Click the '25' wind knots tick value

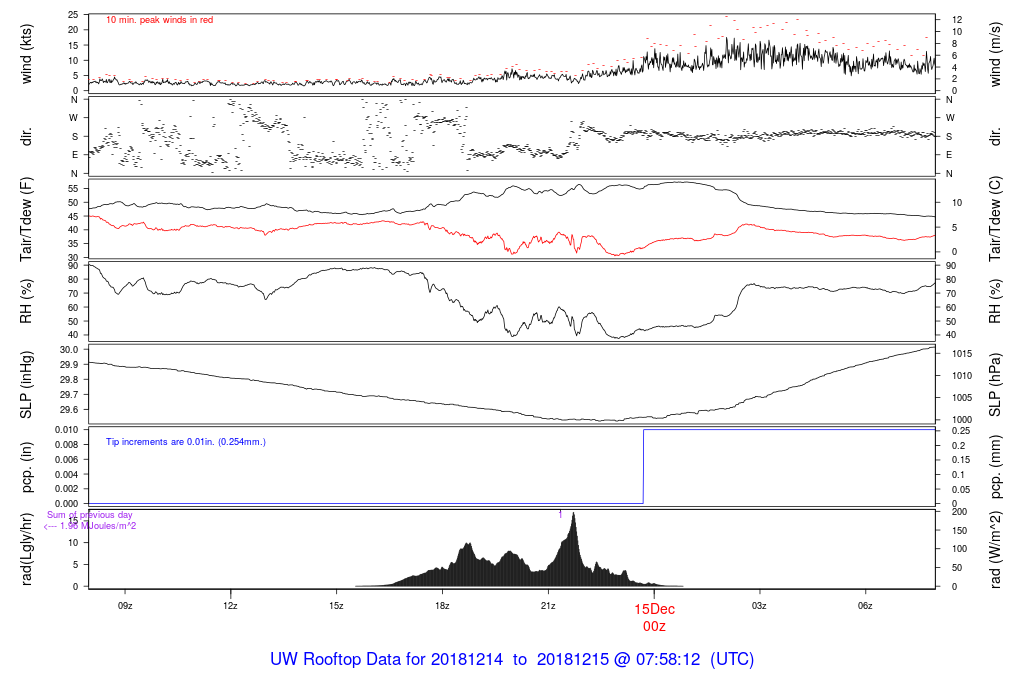click(73, 14)
